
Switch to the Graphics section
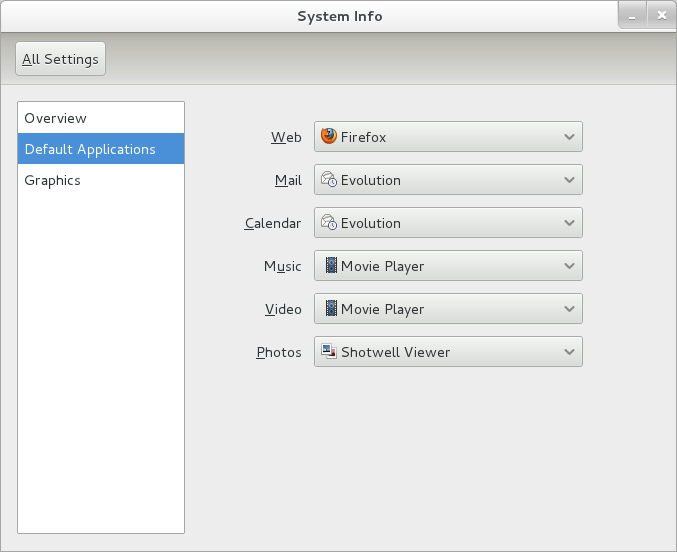101,180
